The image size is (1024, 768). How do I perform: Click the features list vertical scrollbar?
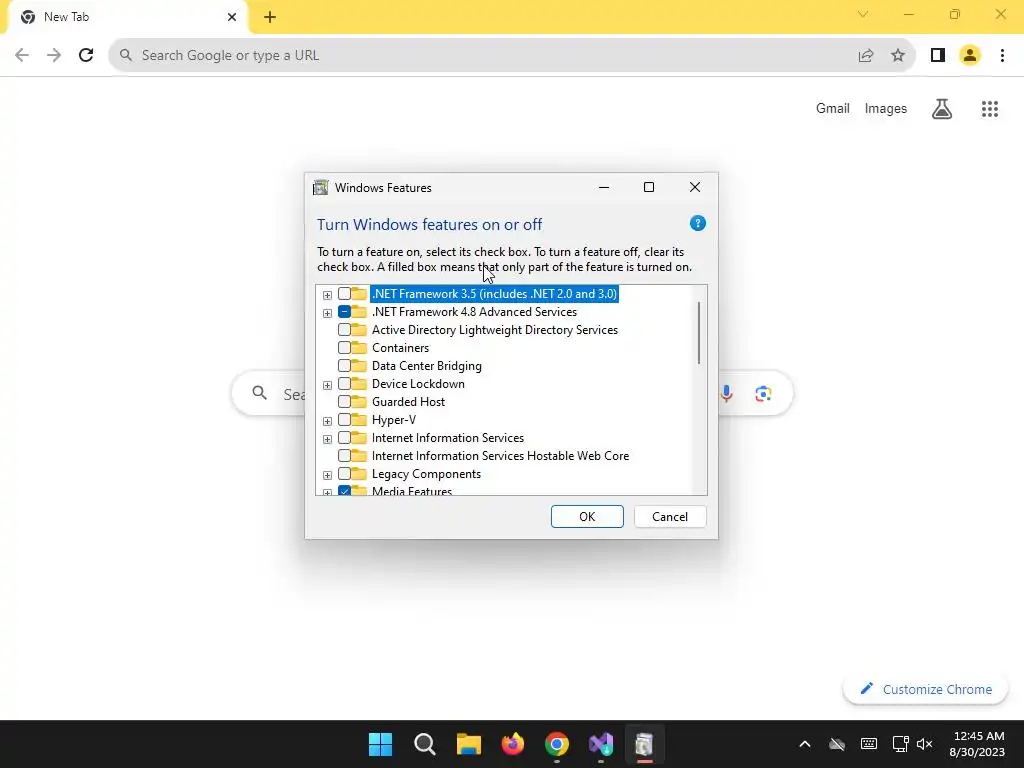699,333
